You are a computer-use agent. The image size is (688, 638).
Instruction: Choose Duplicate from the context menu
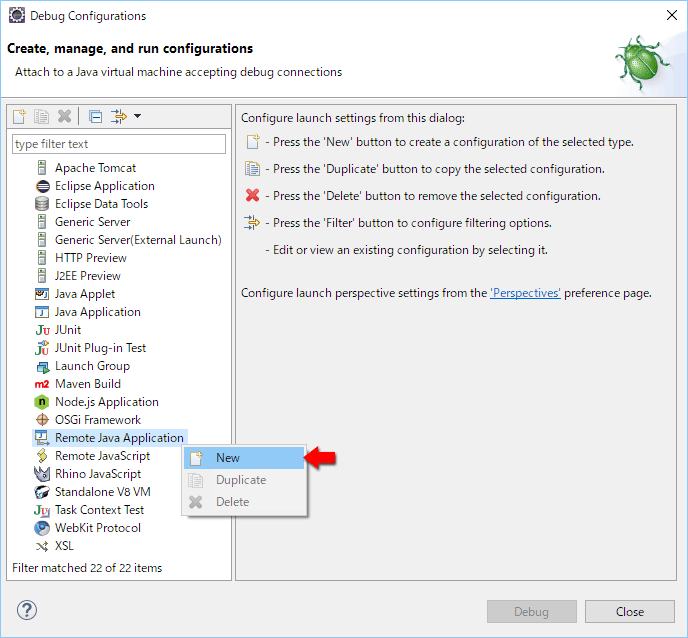pyautogui.click(x=244, y=480)
